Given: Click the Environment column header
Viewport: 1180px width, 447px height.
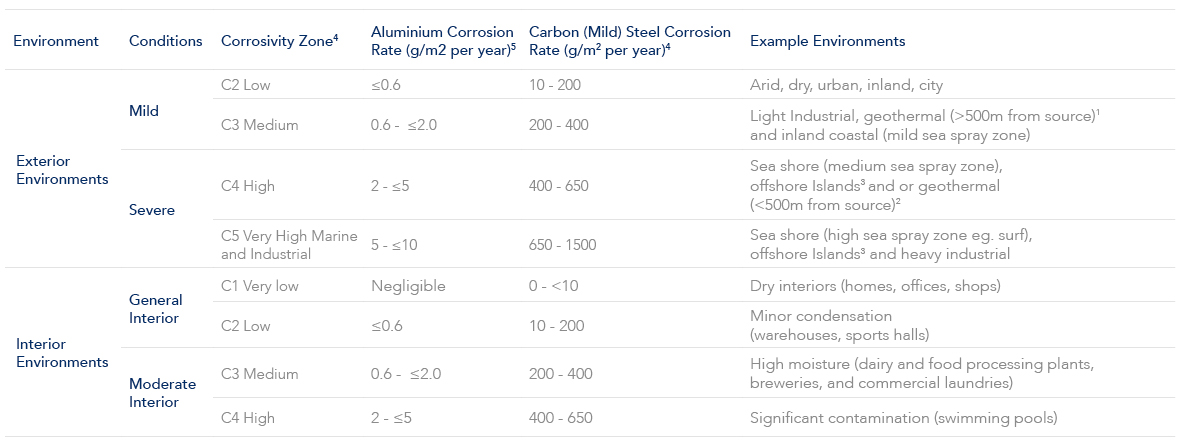Looking at the screenshot, I should point(55,41).
